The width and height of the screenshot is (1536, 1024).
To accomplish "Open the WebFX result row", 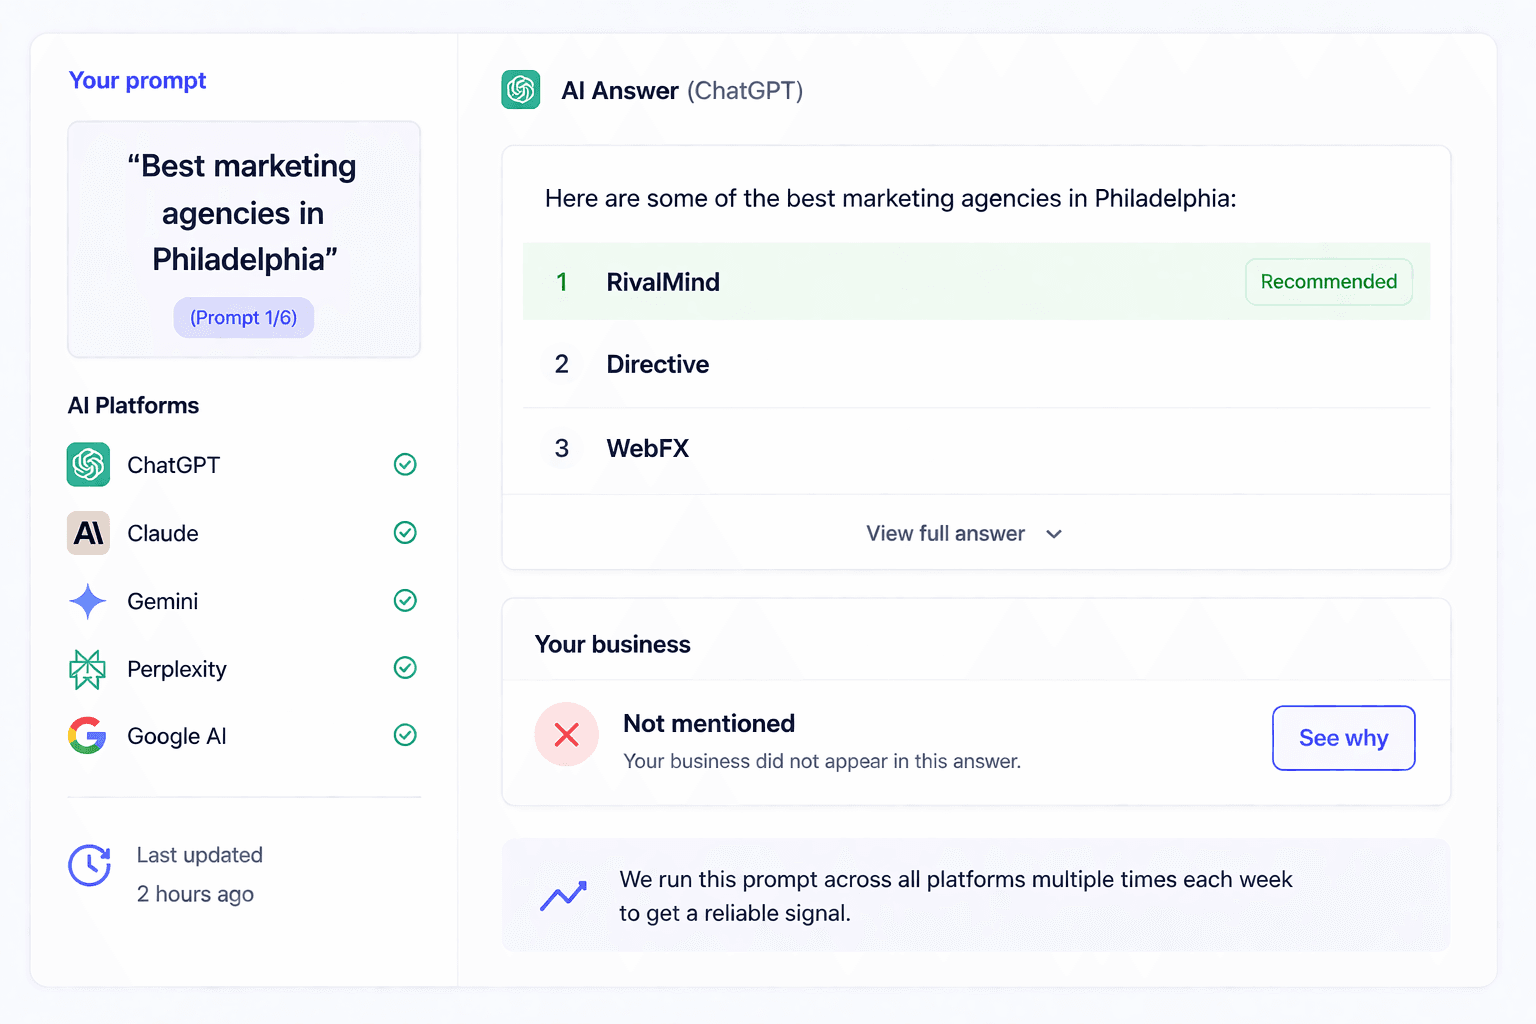I will point(976,448).
